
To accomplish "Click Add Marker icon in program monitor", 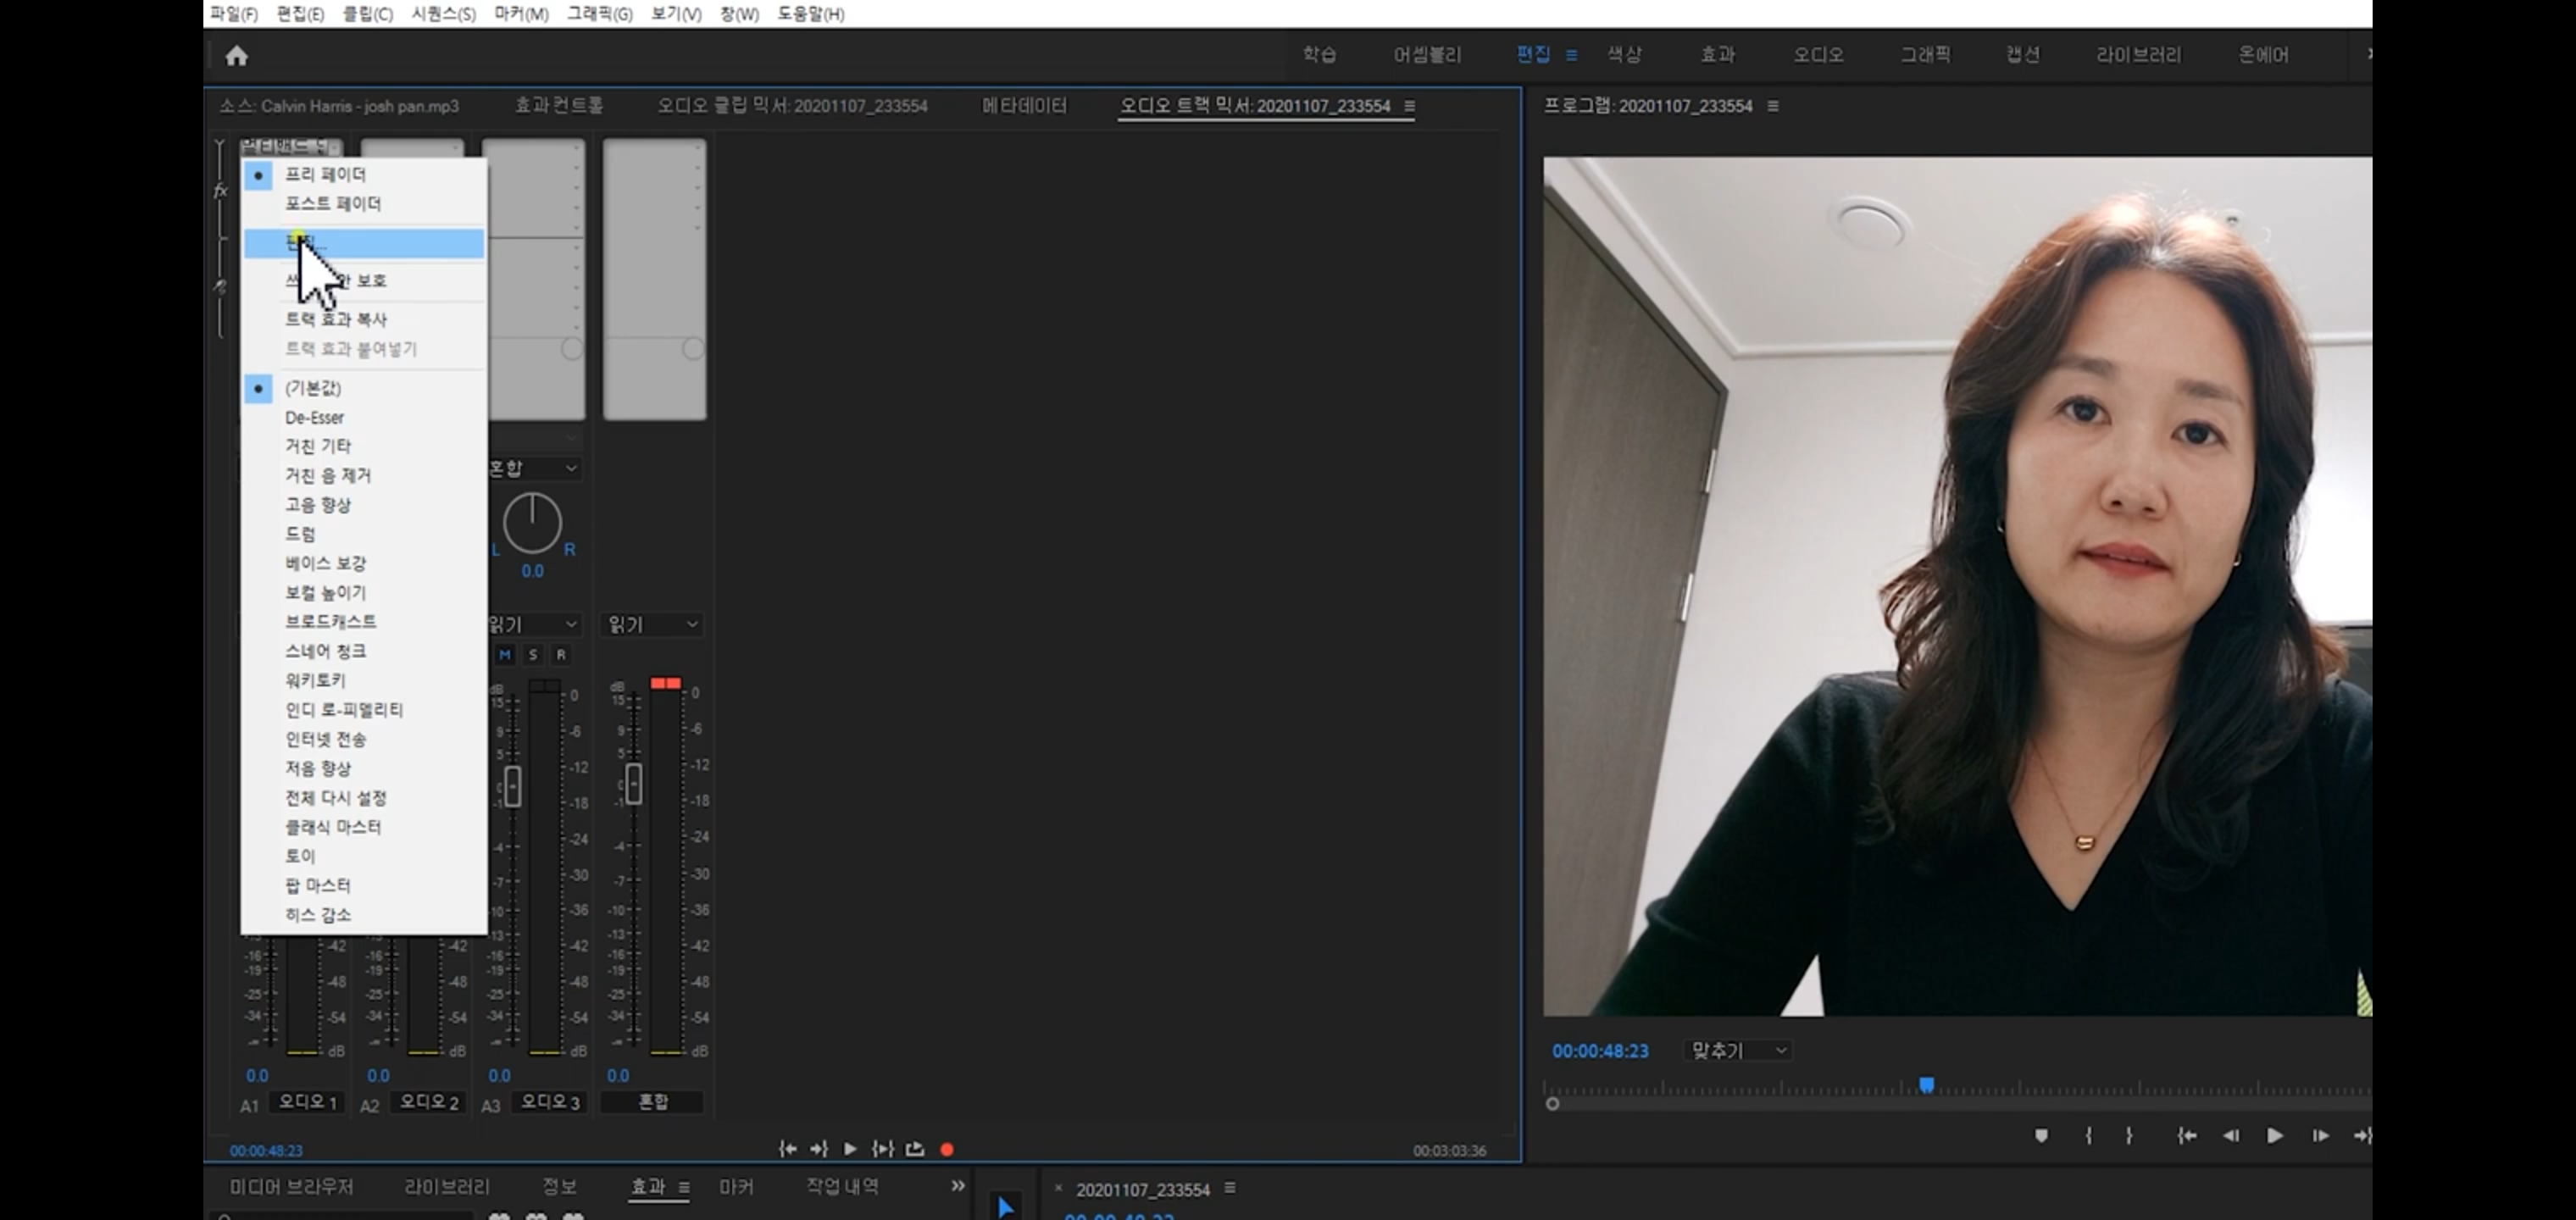I will (x=2041, y=1135).
